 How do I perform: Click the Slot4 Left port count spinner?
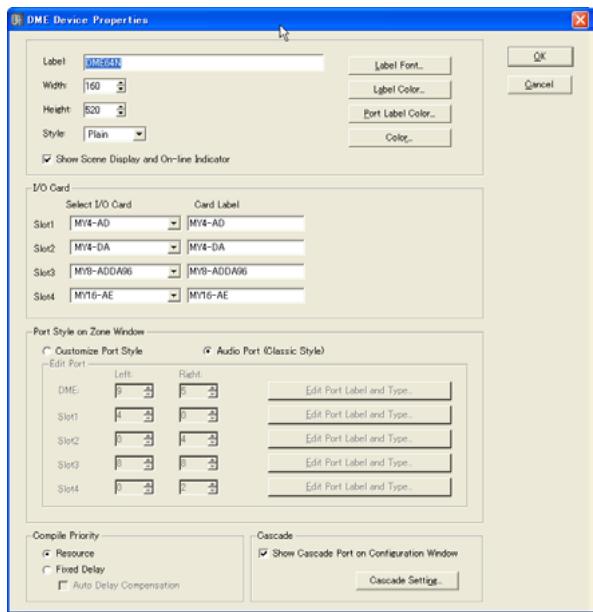tap(134, 487)
